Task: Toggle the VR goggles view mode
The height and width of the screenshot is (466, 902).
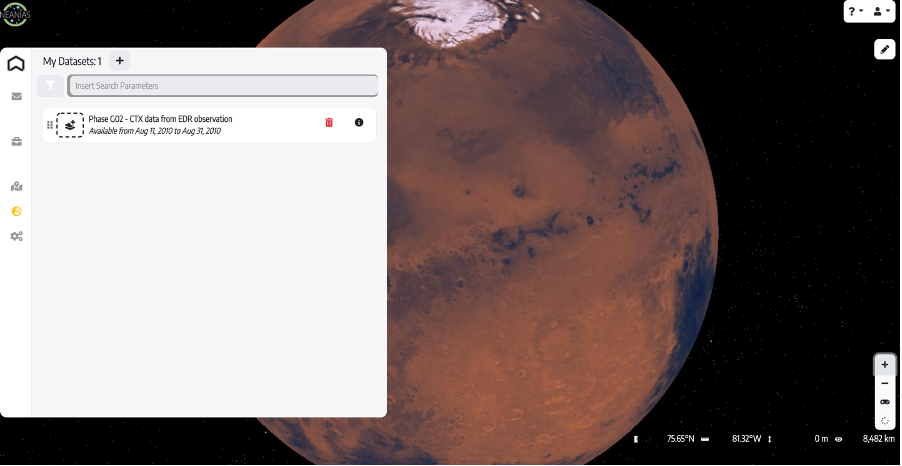Action: [x=884, y=402]
